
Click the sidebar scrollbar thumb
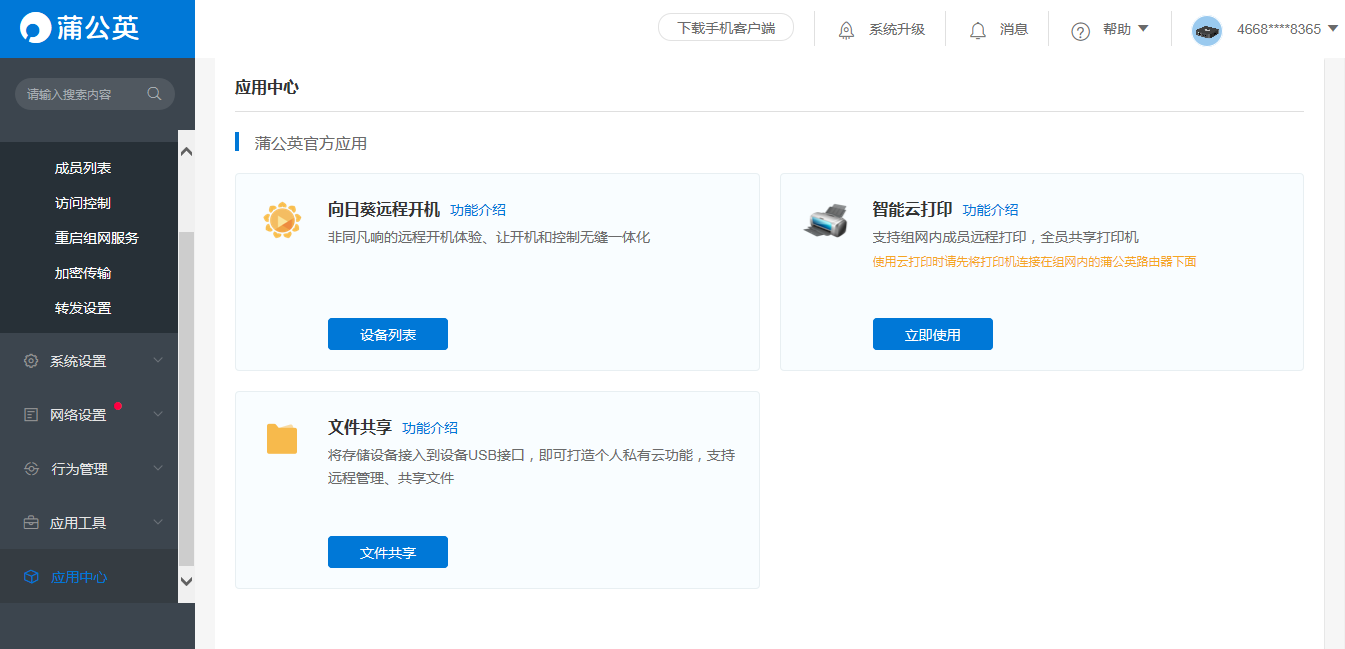click(x=186, y=400)
